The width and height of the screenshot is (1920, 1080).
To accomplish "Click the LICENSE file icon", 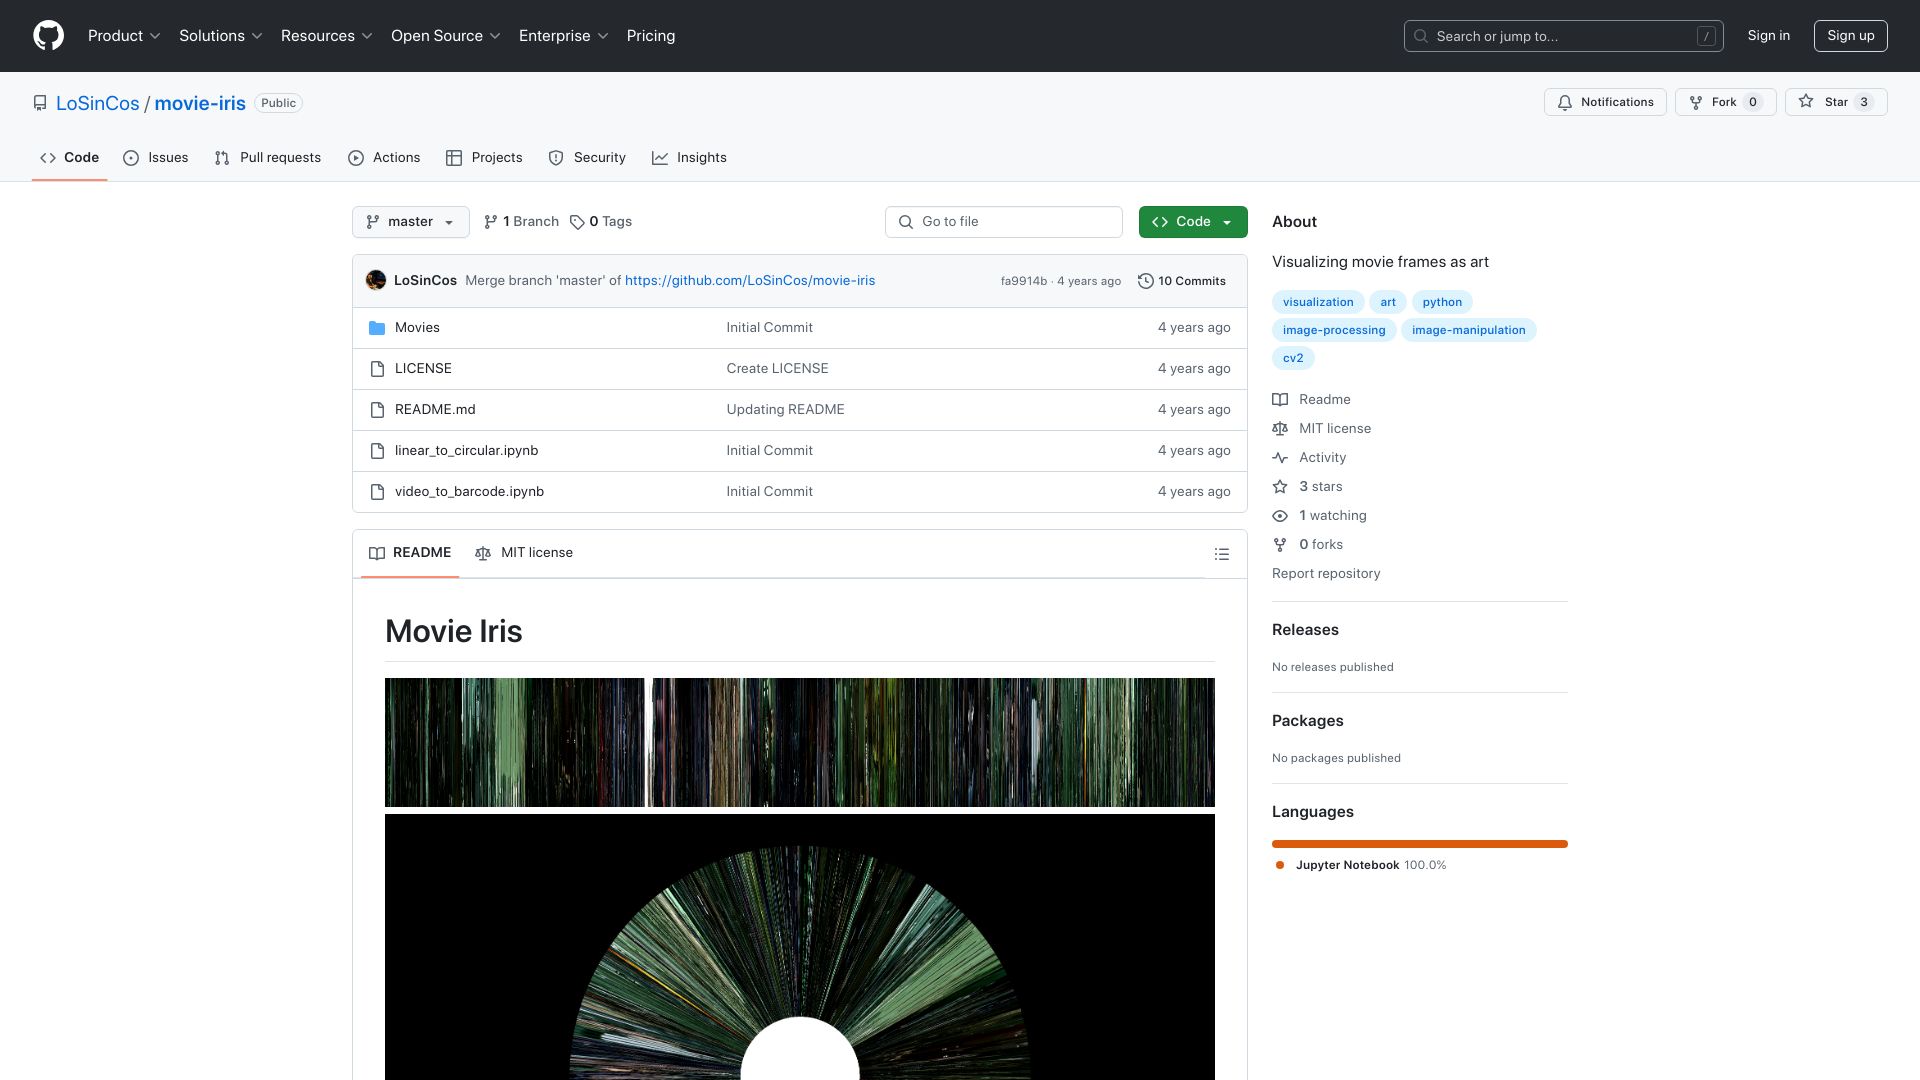I will click(x=377, y=369).
